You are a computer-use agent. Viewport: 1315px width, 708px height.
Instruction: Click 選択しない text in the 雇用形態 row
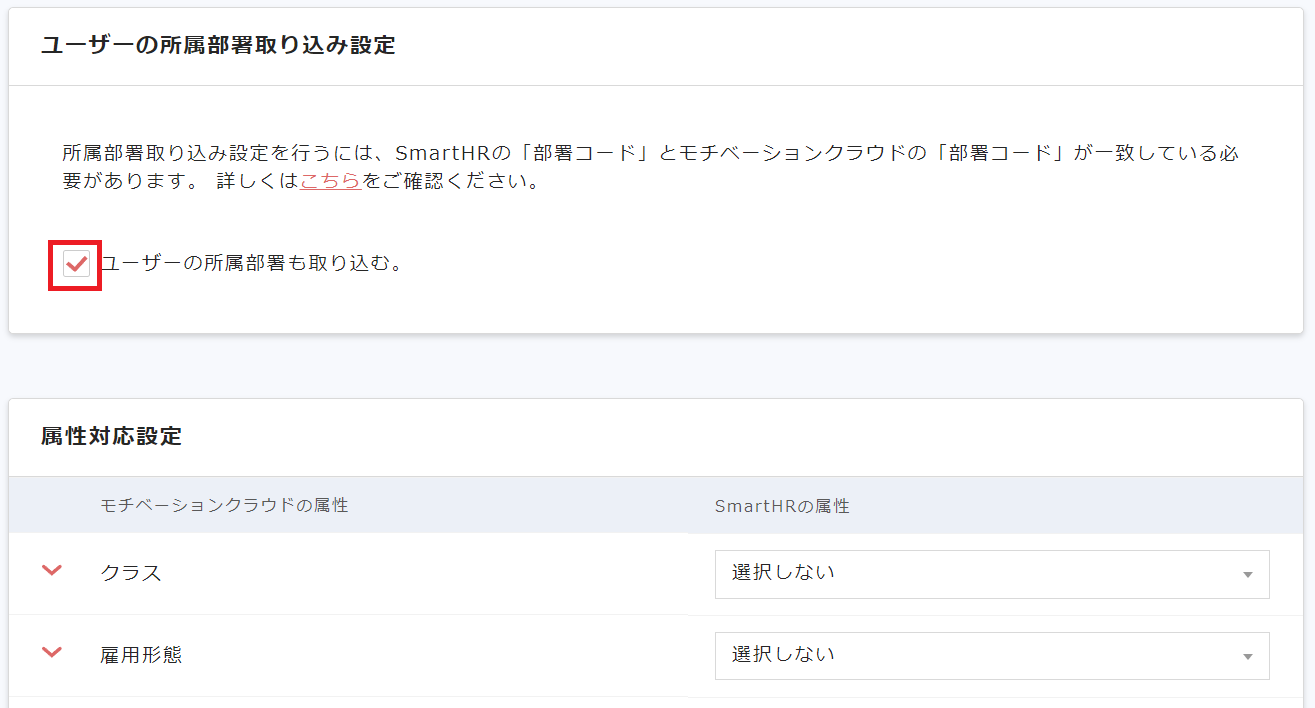783,655
